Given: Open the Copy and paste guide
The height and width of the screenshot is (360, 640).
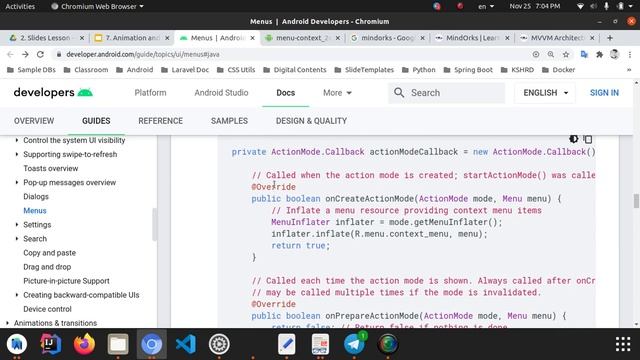Looking at the screenshot, I should point(49,253).
